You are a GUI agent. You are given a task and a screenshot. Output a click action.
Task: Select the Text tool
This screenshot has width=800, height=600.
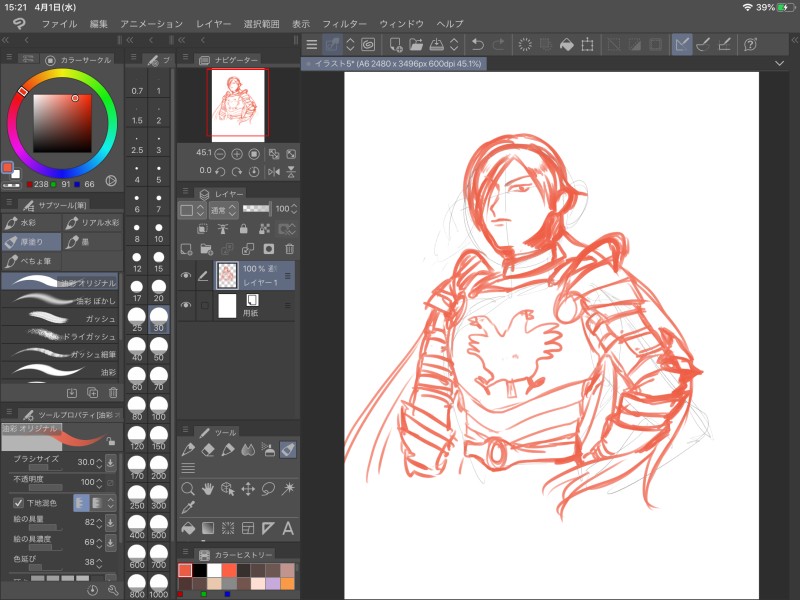coord(288,528)
